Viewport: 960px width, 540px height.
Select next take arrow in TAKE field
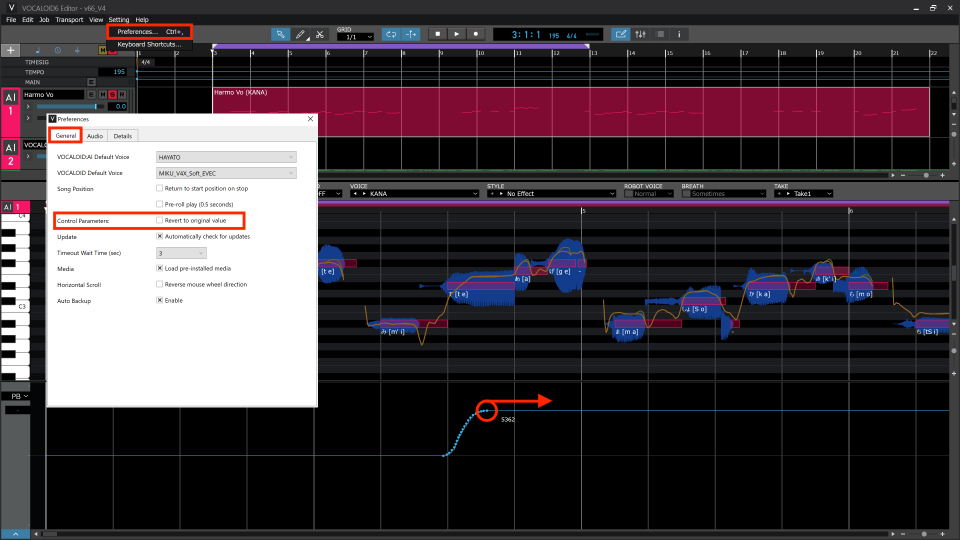click(x=788, y=193)
